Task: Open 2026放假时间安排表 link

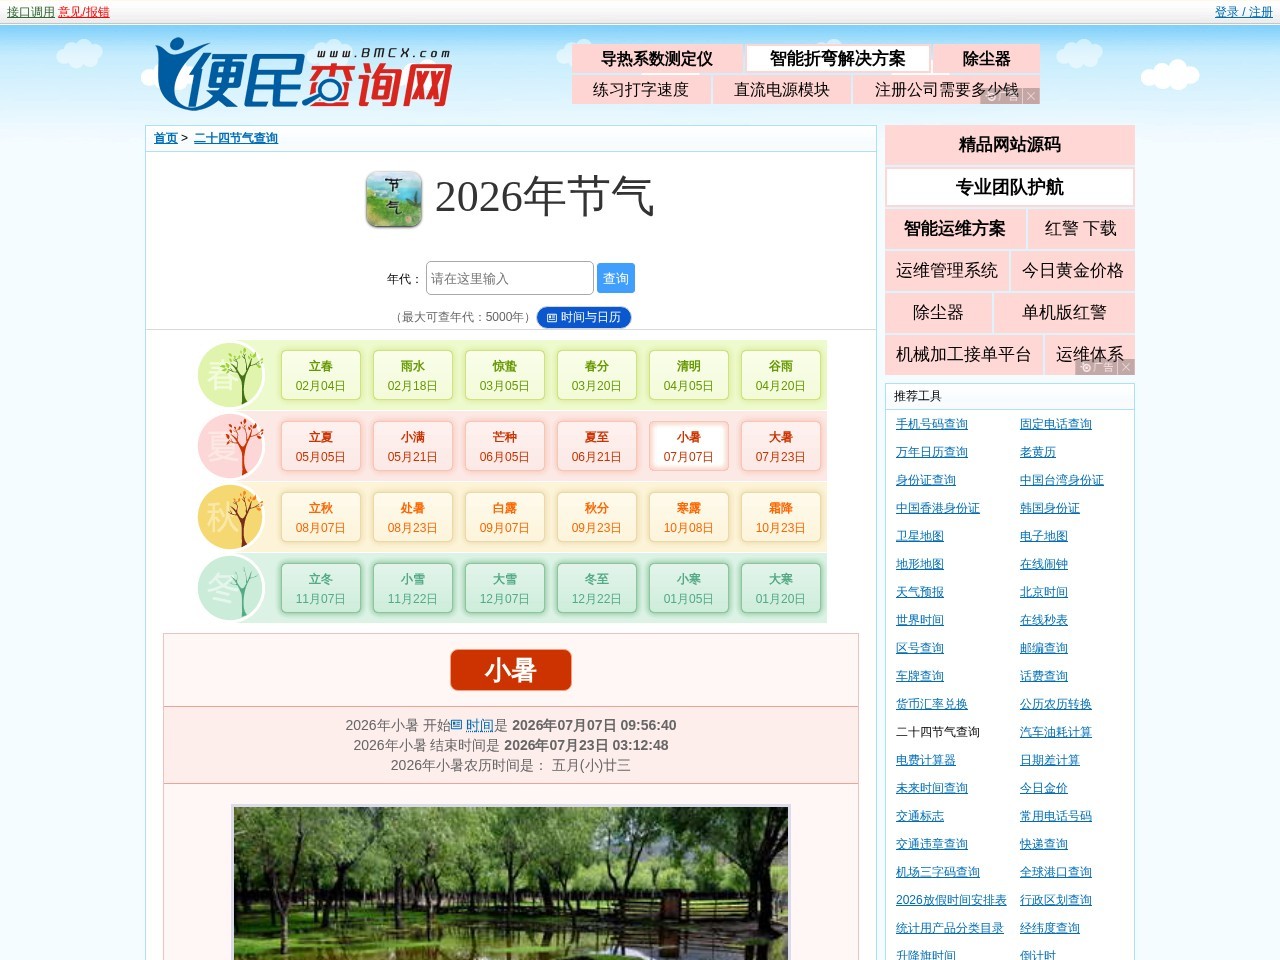Action: 951,900
